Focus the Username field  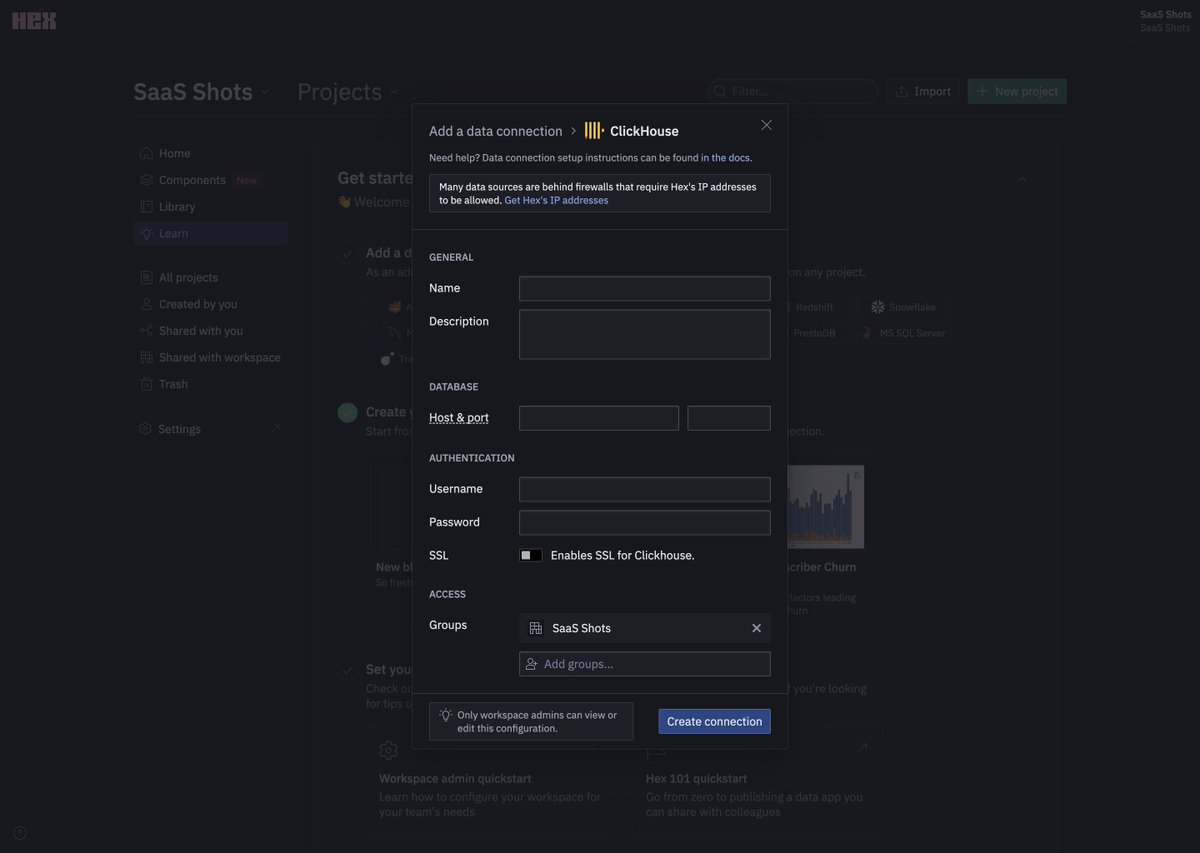tap(645, 489)
